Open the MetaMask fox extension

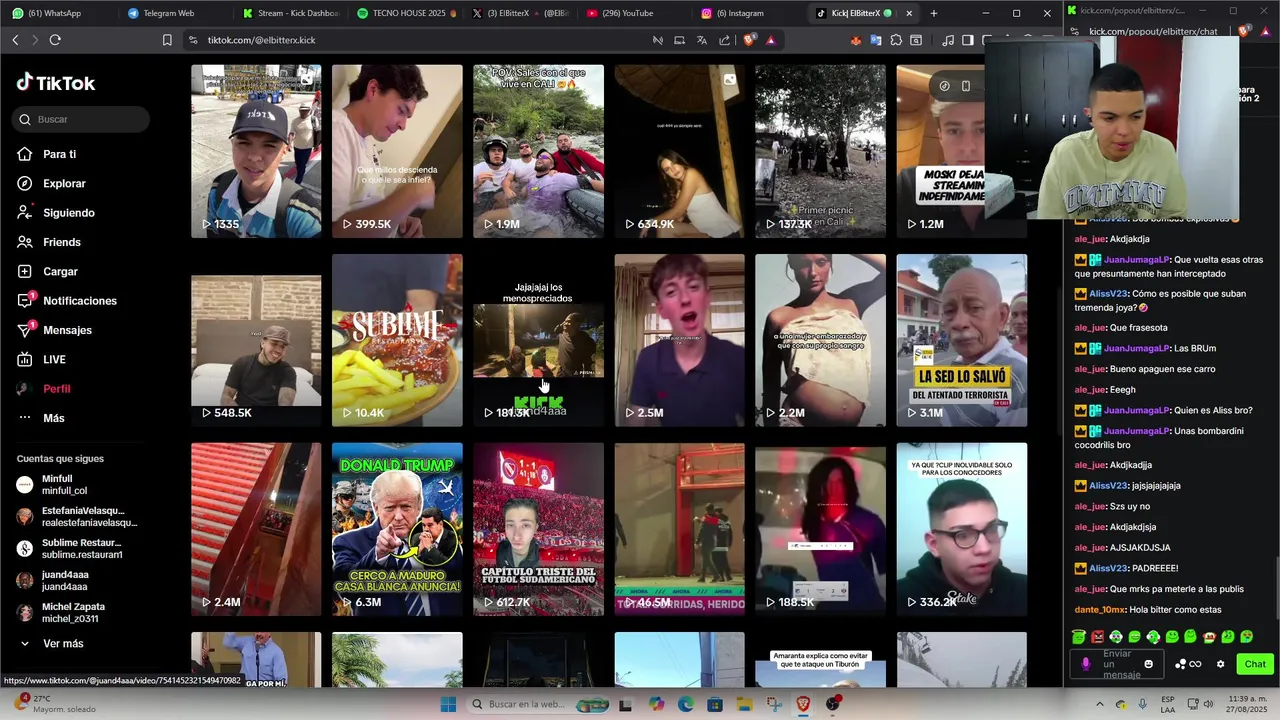[x=856, y=40]
